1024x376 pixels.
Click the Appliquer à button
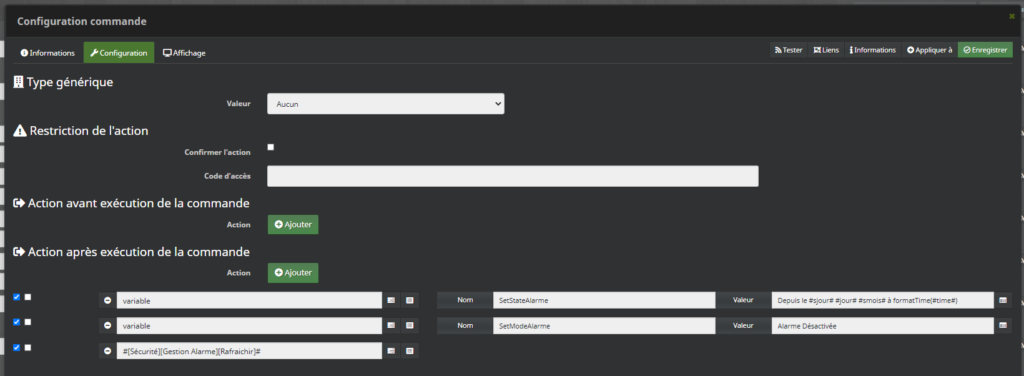click(x=929, y=50)
